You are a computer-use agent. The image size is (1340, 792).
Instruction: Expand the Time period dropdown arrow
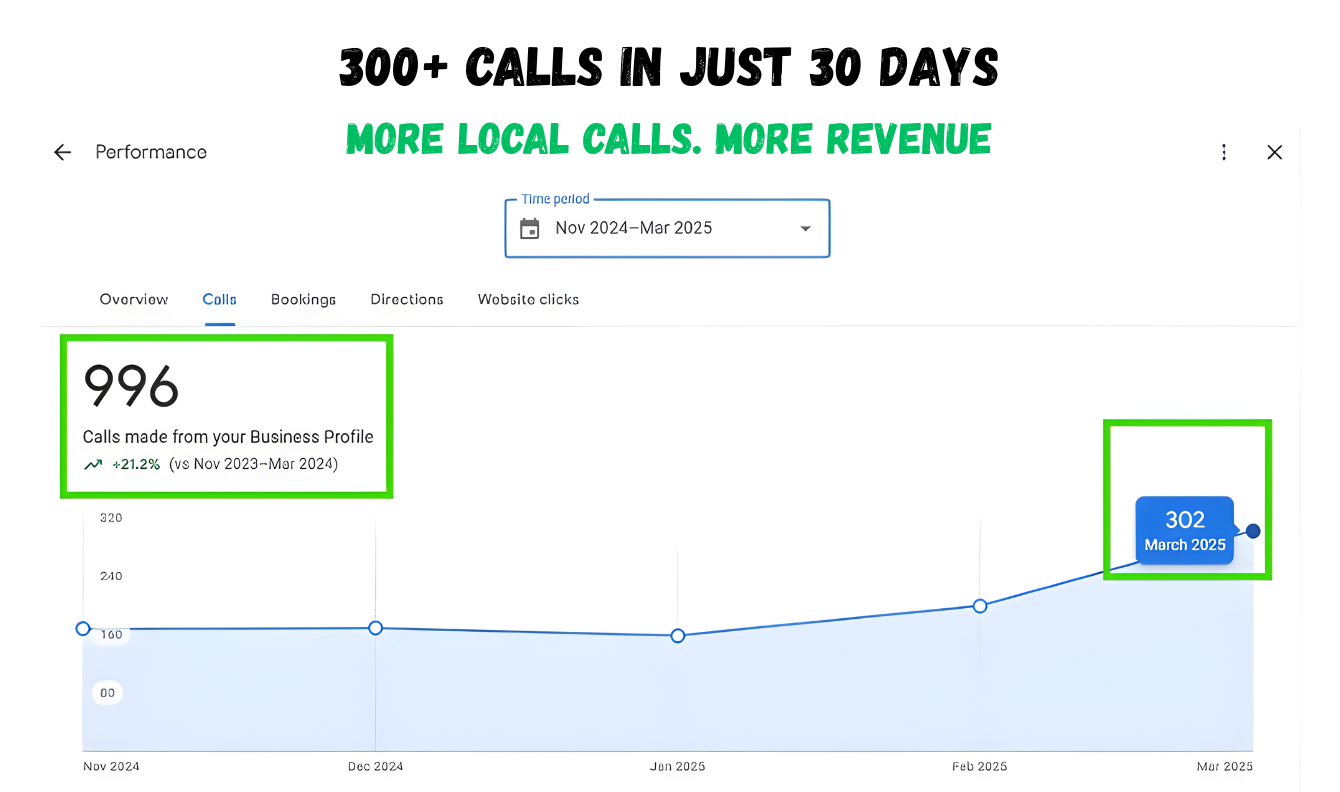[806, 228]
